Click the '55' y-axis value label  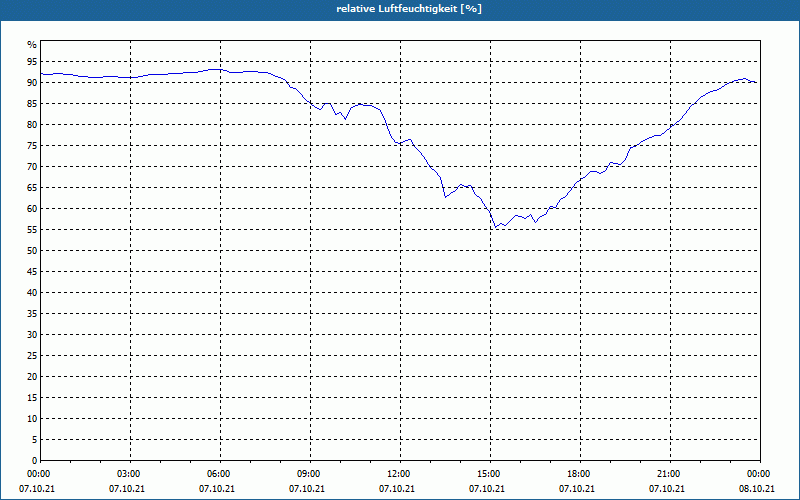point(32,230)
